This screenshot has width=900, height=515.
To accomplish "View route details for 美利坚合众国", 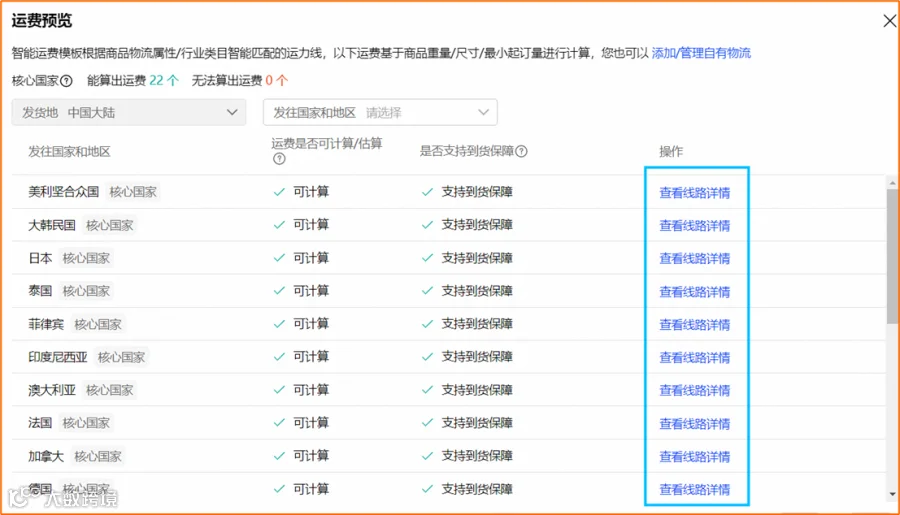I will click(x=695, y=193).
